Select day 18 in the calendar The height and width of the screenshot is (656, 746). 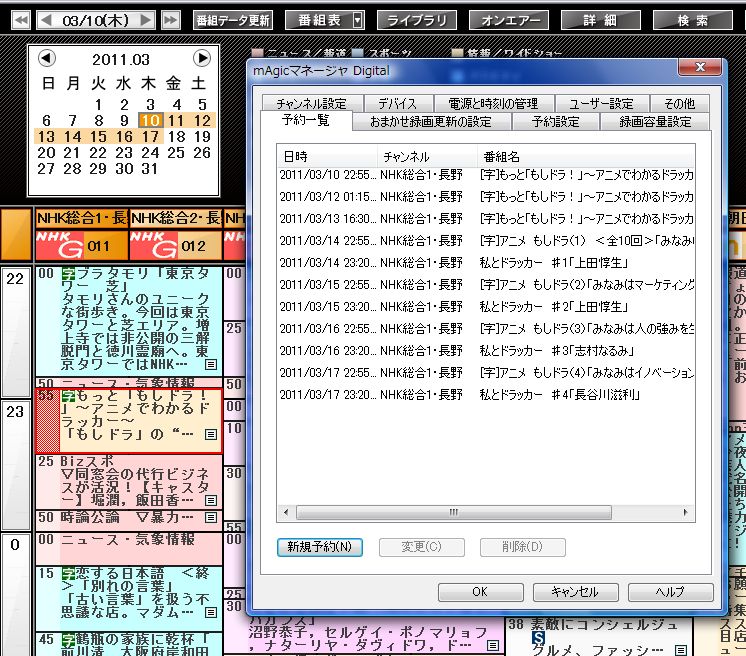point(177,137)
